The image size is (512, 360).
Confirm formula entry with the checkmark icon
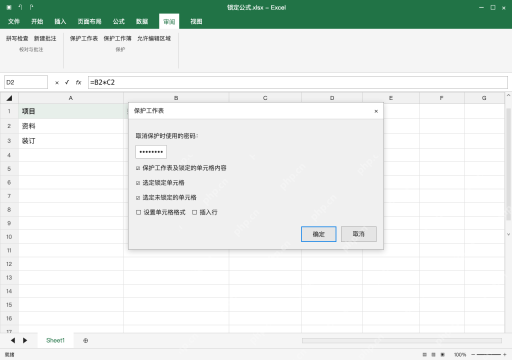click(x=67, y=82)
